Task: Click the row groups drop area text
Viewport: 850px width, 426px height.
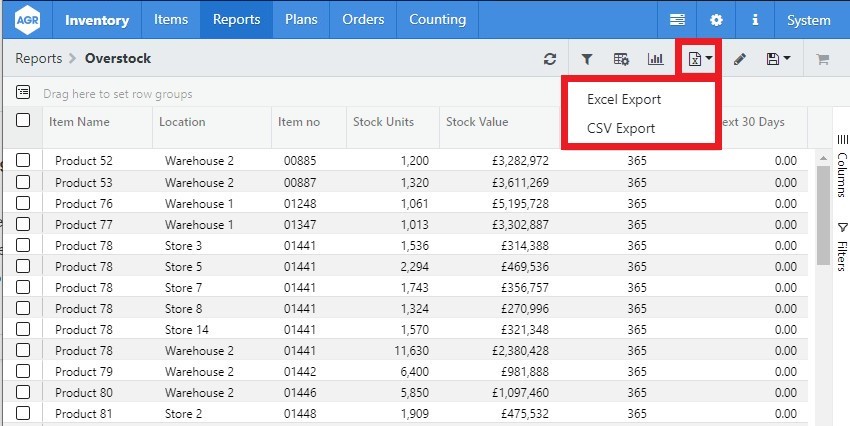Action: point(118,94)
